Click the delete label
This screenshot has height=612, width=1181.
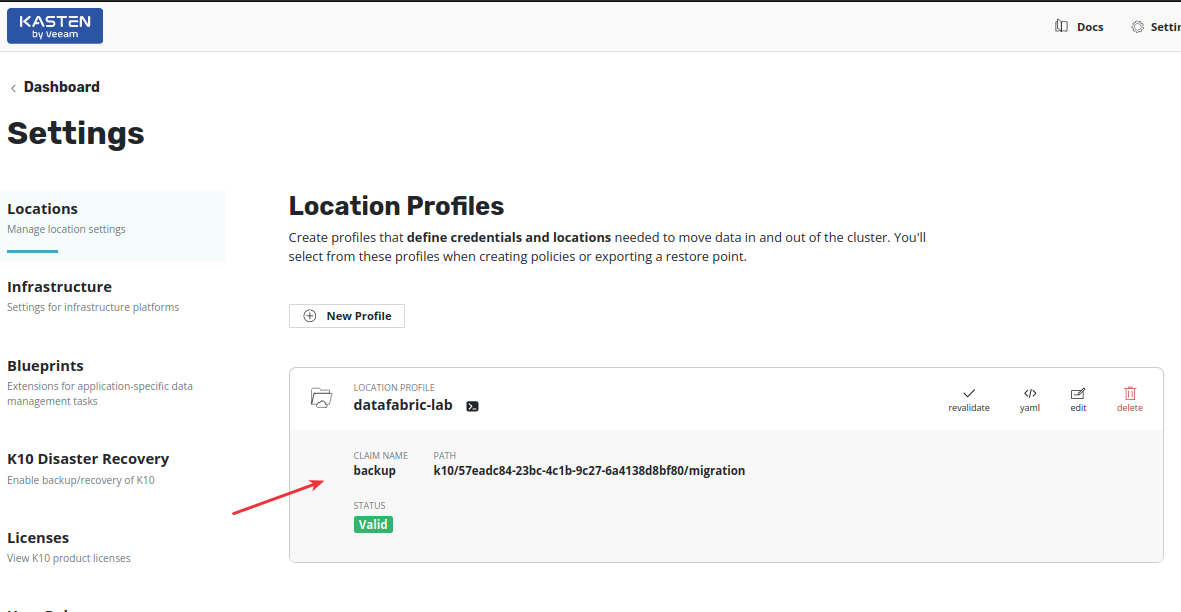1130,408
